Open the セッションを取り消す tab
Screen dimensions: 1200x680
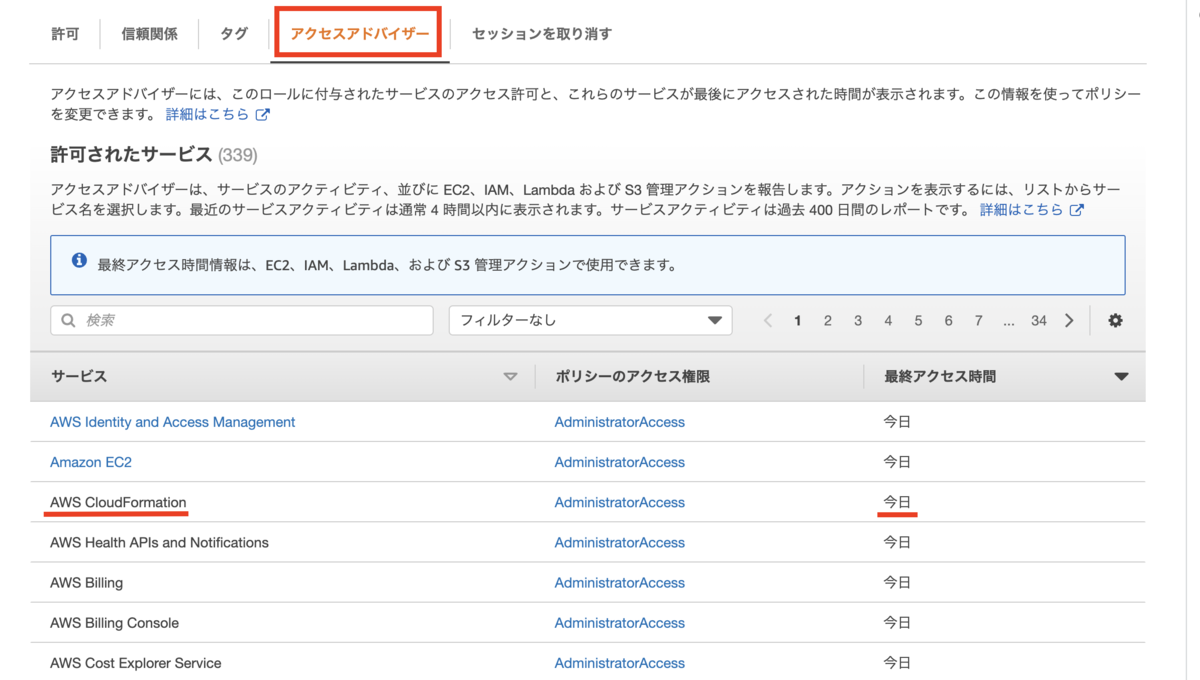coord(542,34)
